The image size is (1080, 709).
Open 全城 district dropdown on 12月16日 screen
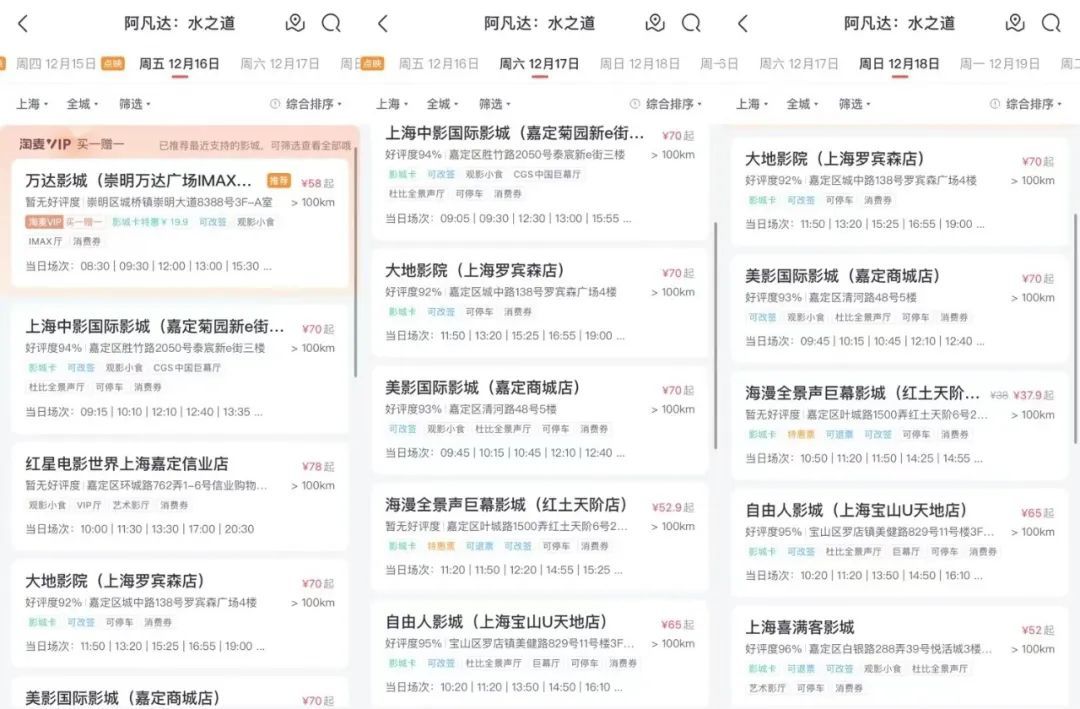click(82, 104)
